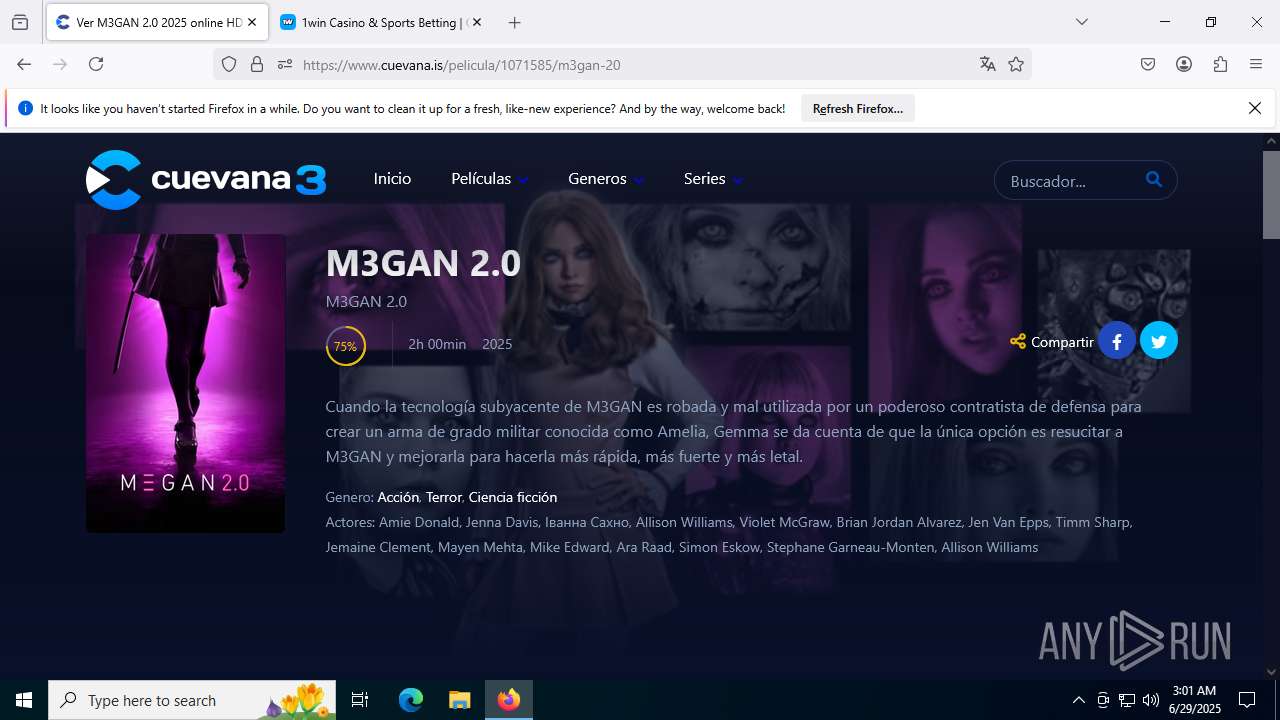Viewport: 1280px width, 720px height.
Task: Reload the current page
Action: point(96,64)
